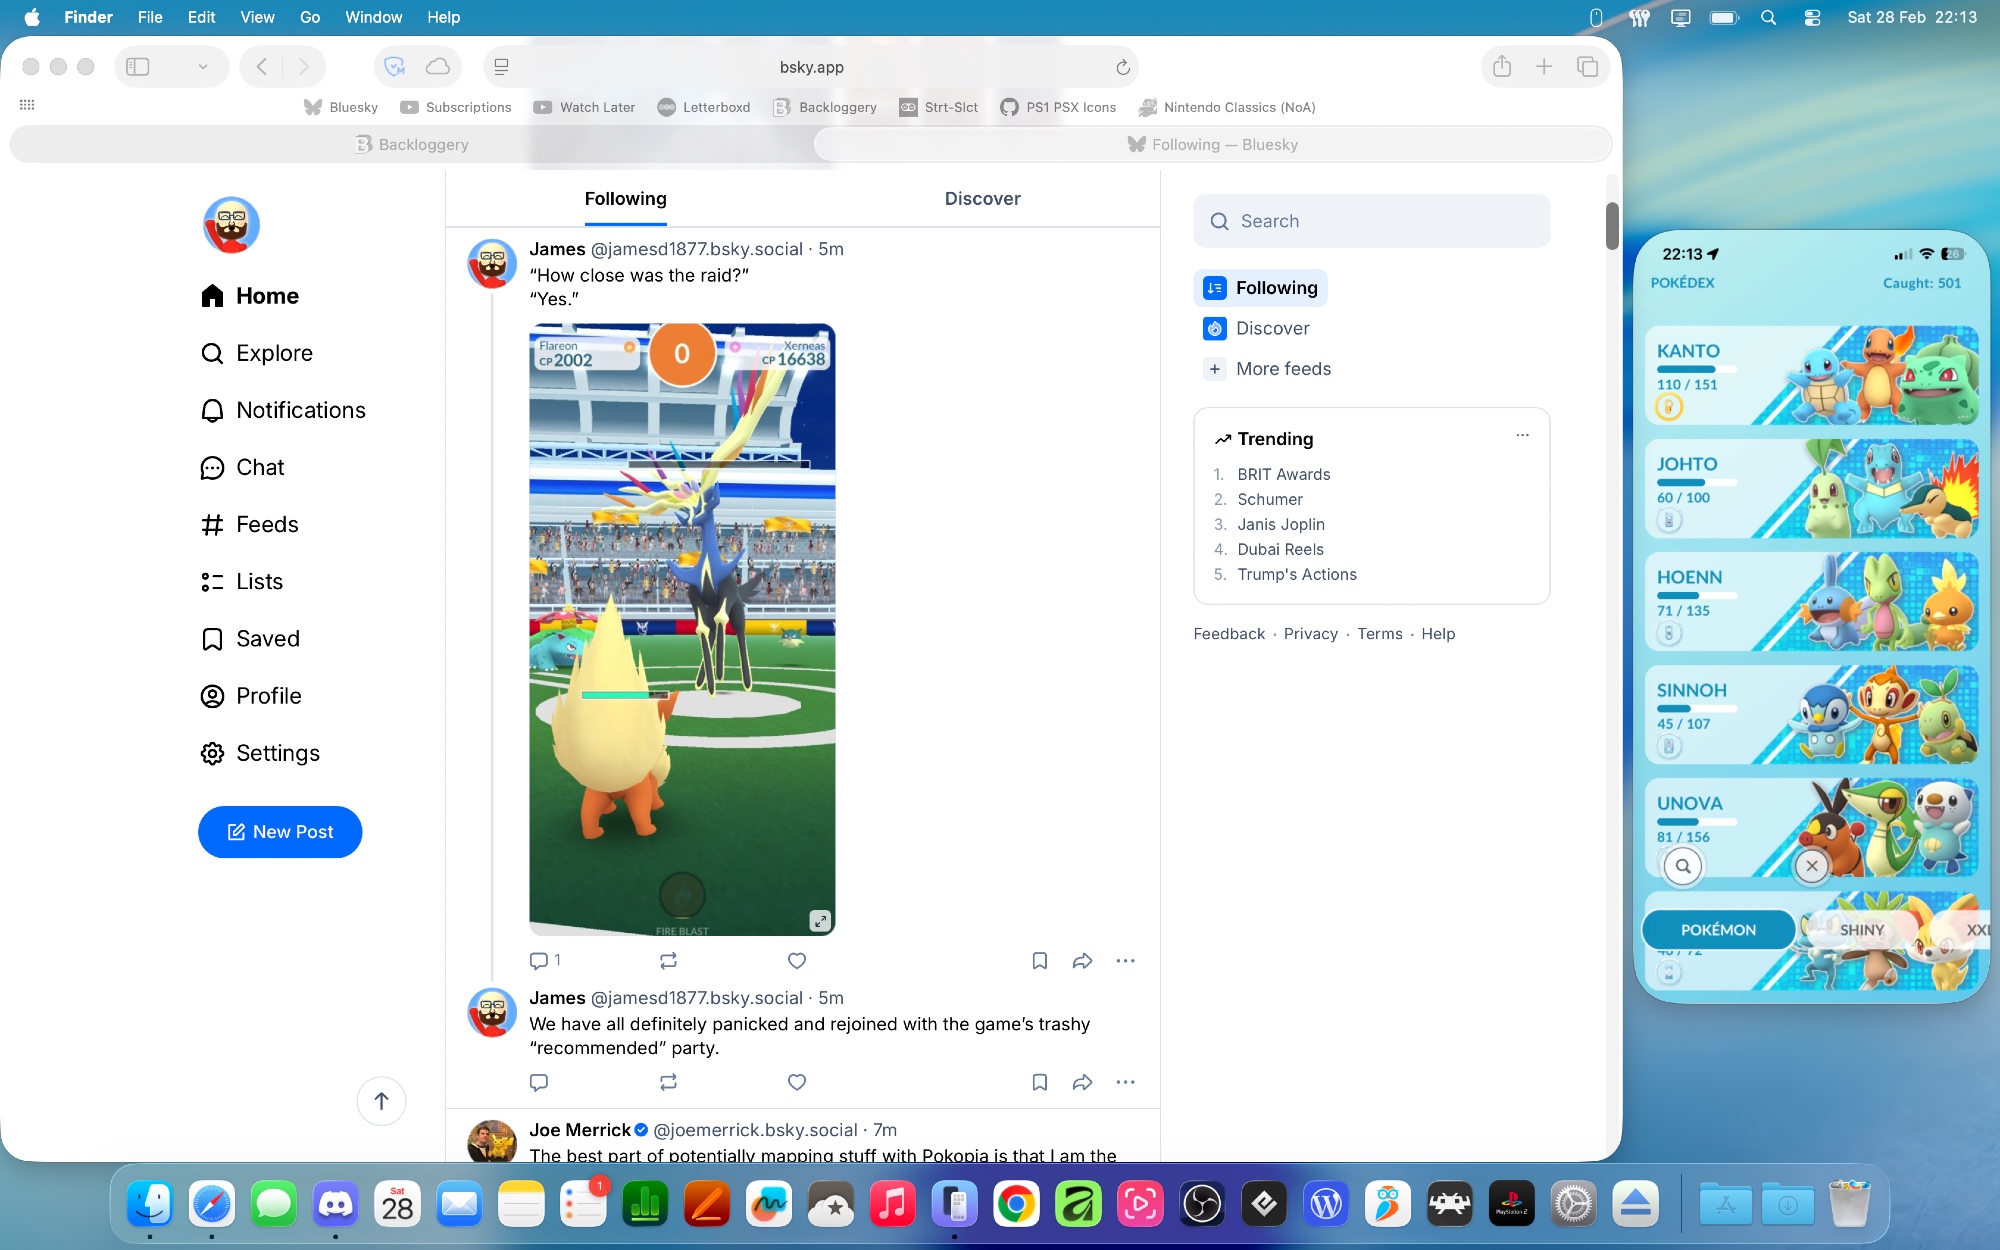Expand Safari sidebar options dropdown arrow
This screenshot has width=2000, height=1250.
click(x=202, y=67)
